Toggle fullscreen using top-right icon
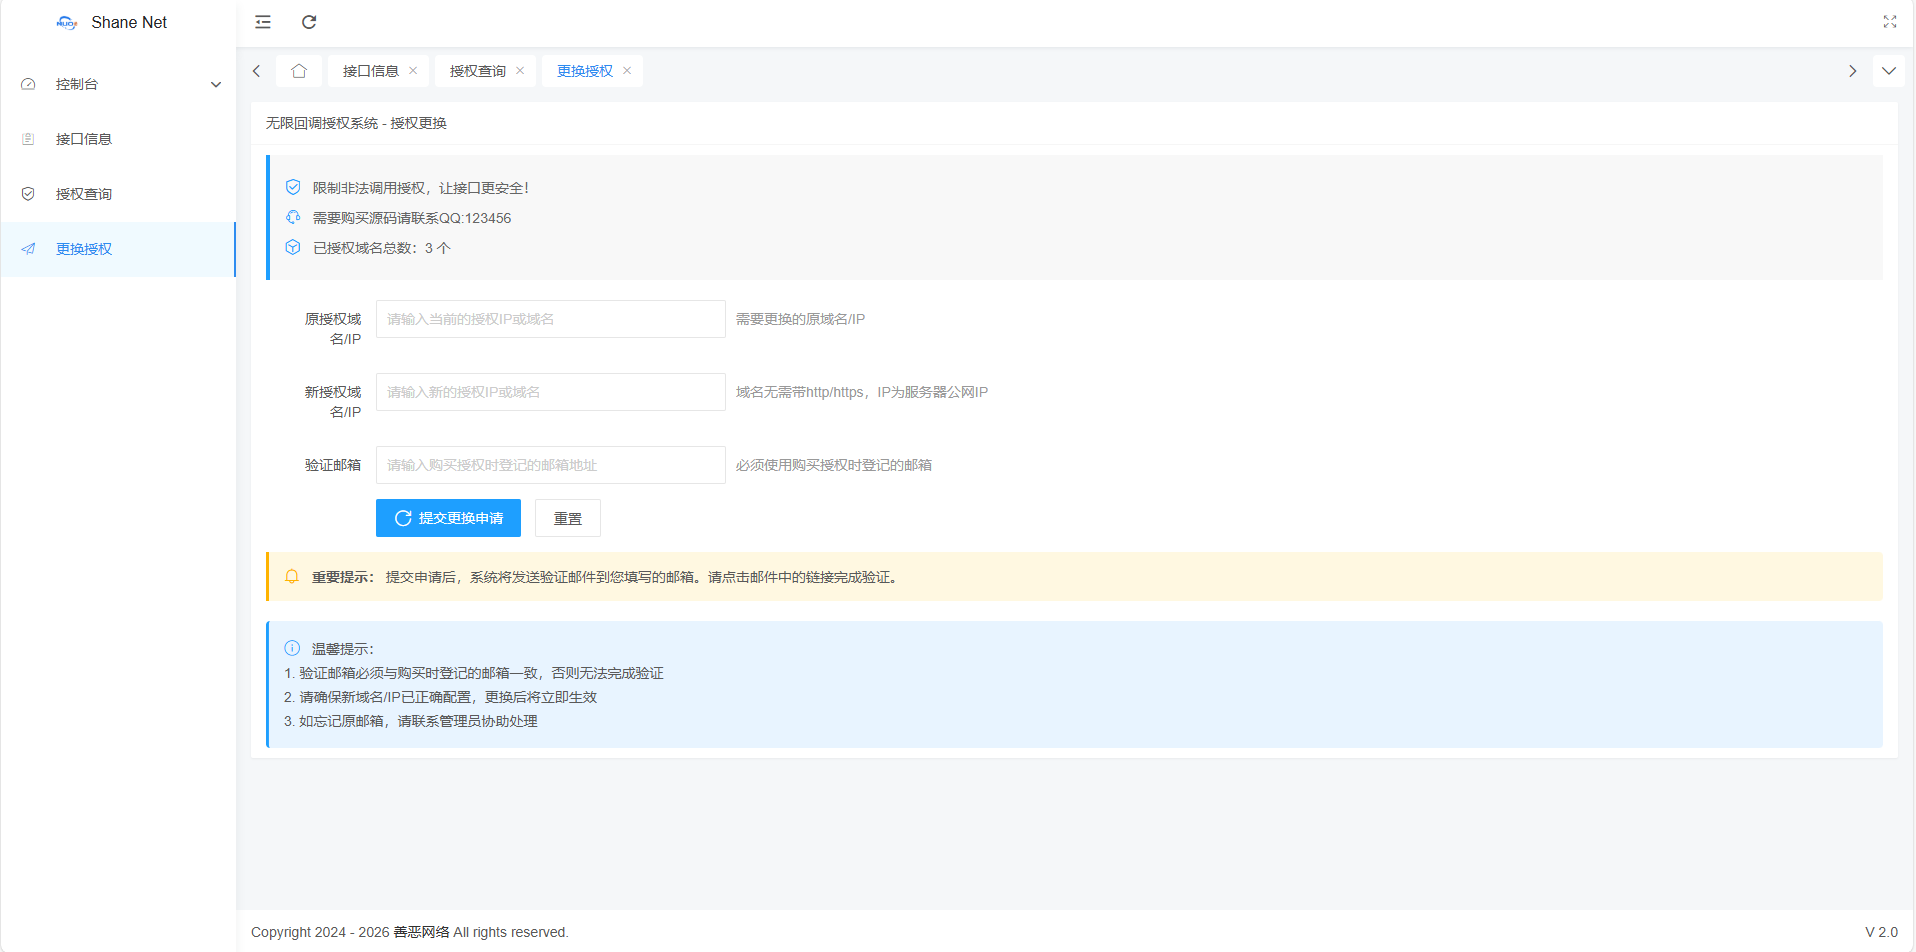The height and width of the screenshot is (952, 1916). click(x=1889, y=22)
